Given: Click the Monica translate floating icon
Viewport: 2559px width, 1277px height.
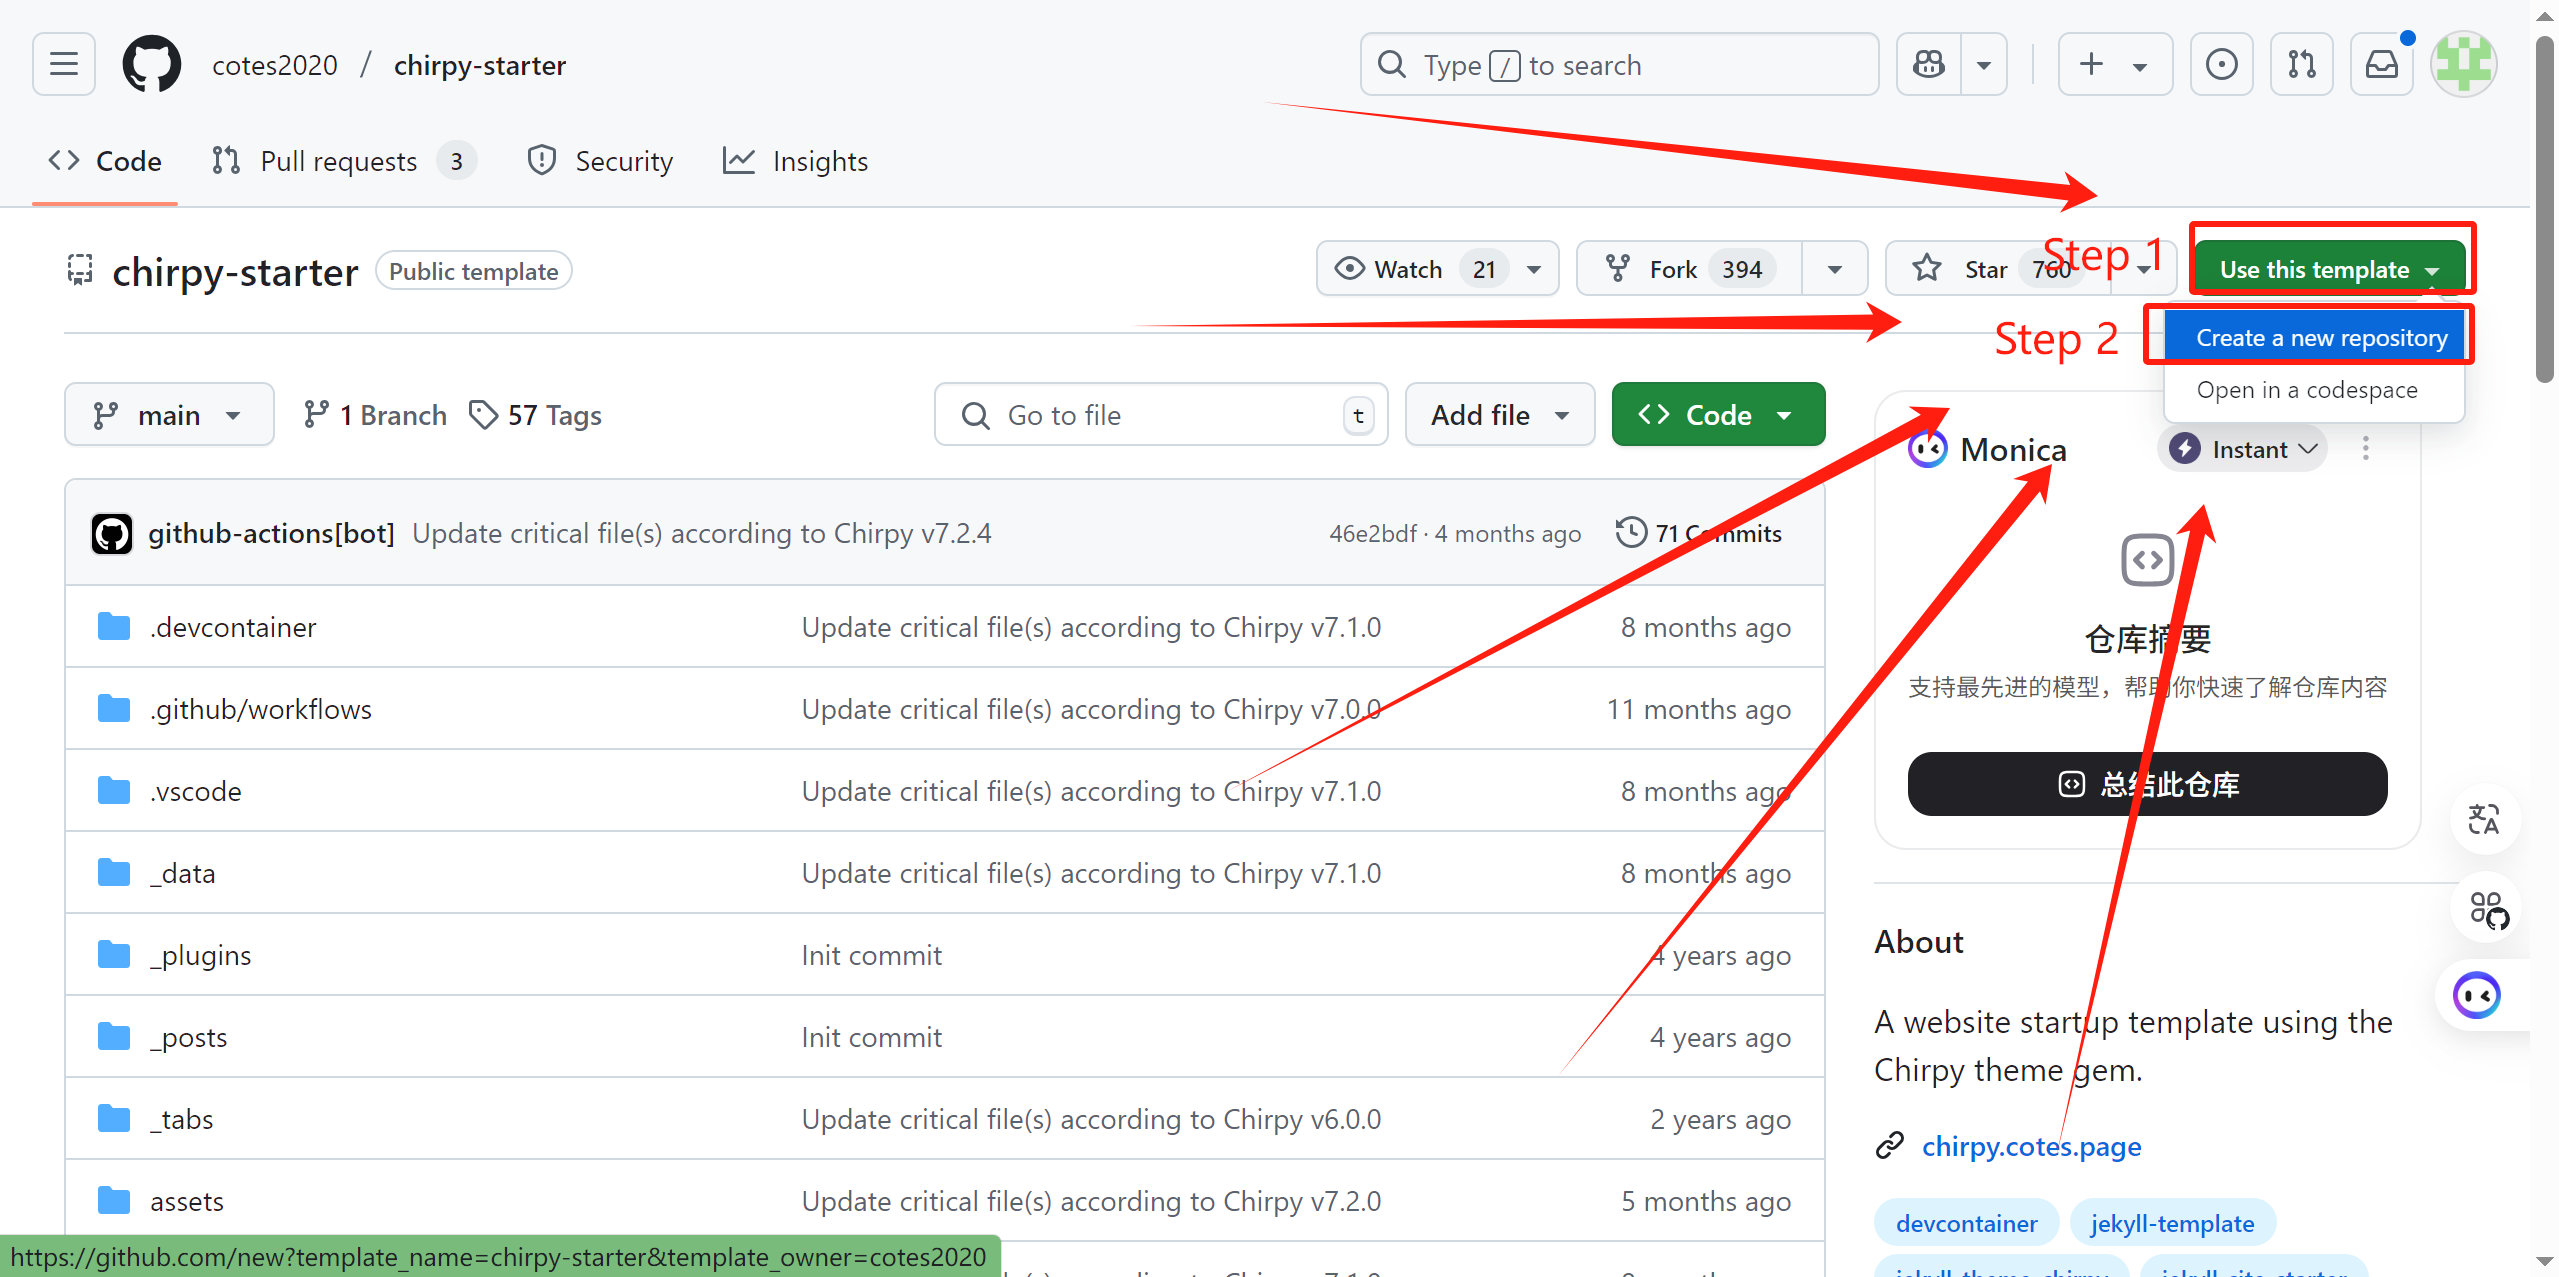Looking at the screenshot, I should (x=2484, y=820).
